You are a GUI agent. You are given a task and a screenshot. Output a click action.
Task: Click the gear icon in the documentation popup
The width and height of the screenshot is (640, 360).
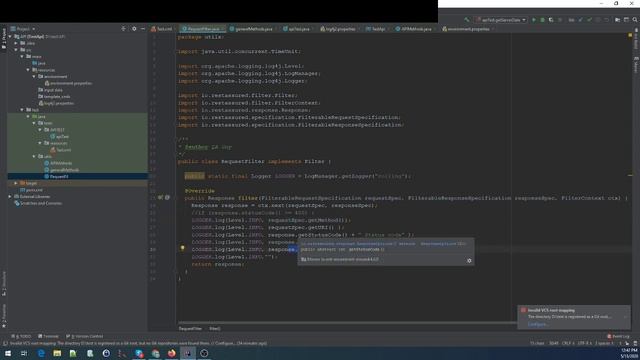[x=469, y=260]
